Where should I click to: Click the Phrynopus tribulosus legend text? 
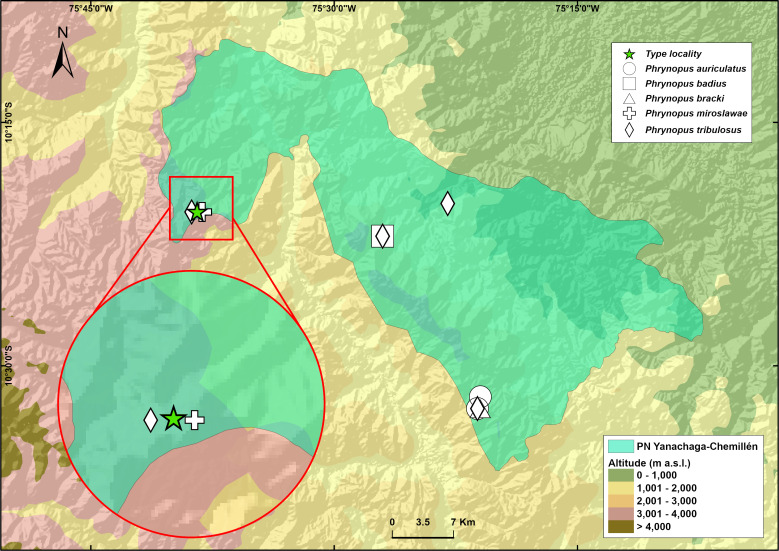click(x=693, y=130)
